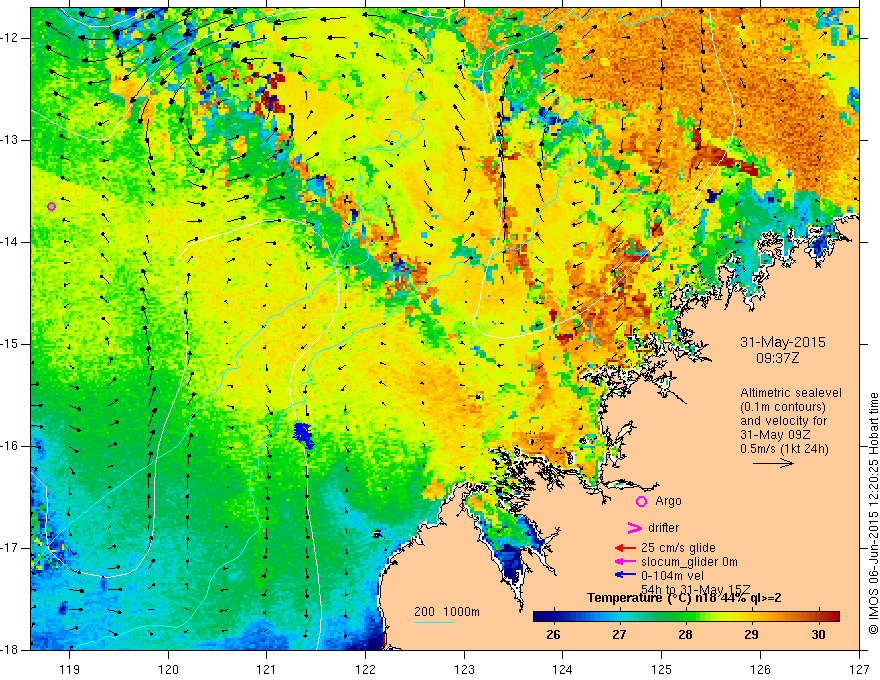The image size is (880, 680).
Task: Click the 'Temperature (°C) n18 44% ql>=2' title
Action: (x=684, y=598)
